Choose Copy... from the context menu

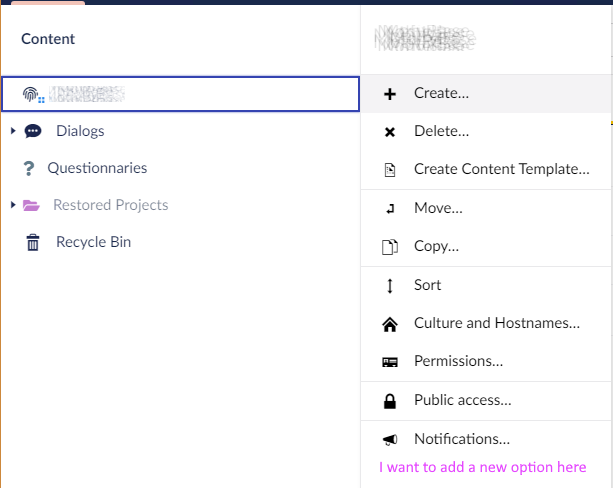point(486,246)
